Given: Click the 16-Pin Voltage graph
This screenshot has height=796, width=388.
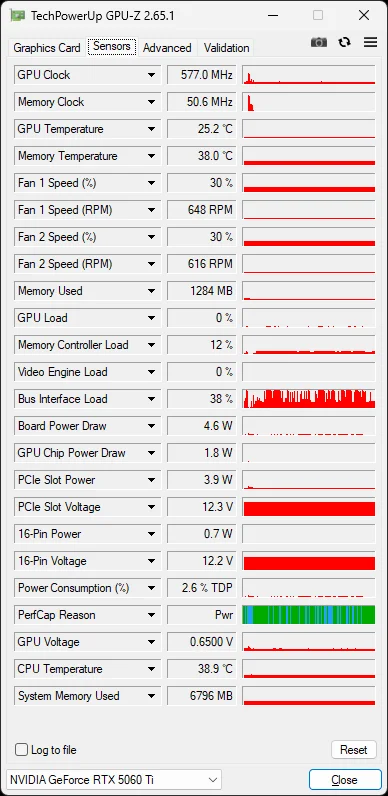Looking at the screenshot, I should 309,561.
